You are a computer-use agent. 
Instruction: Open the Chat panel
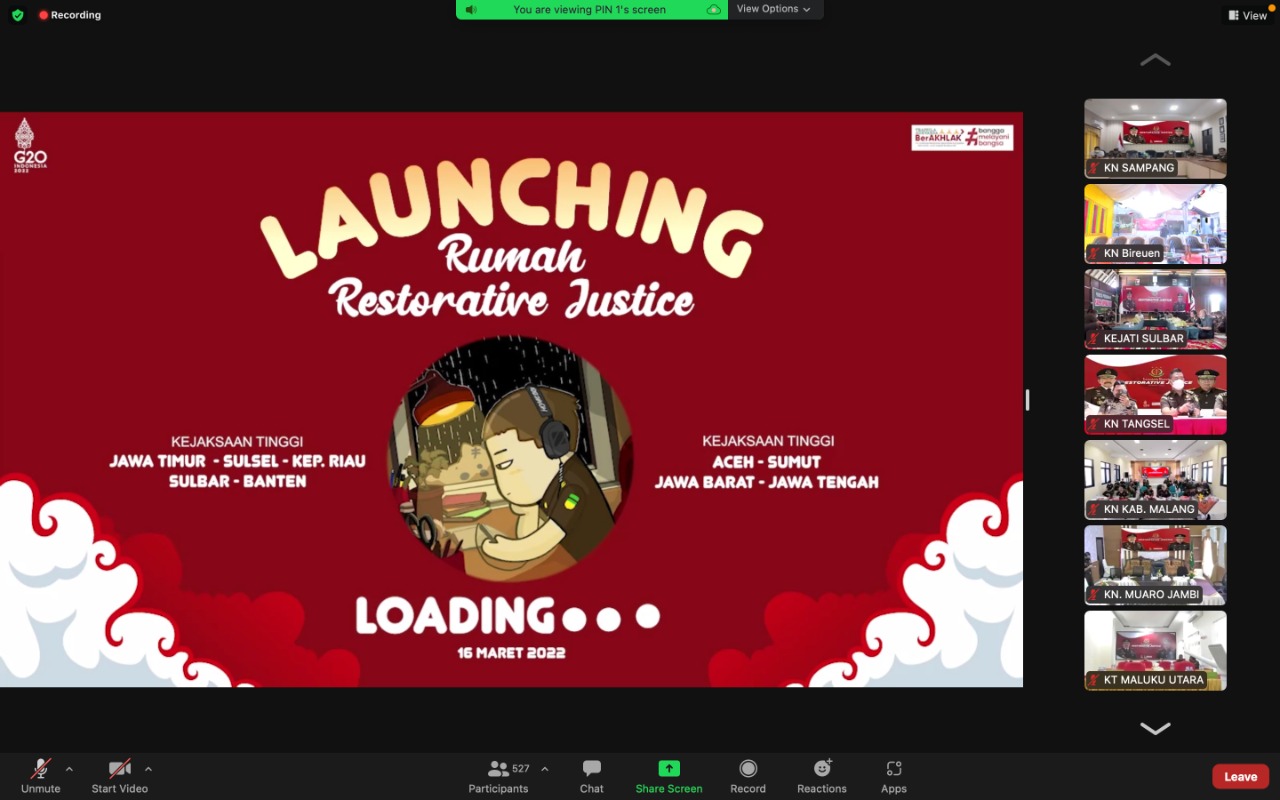592,775
